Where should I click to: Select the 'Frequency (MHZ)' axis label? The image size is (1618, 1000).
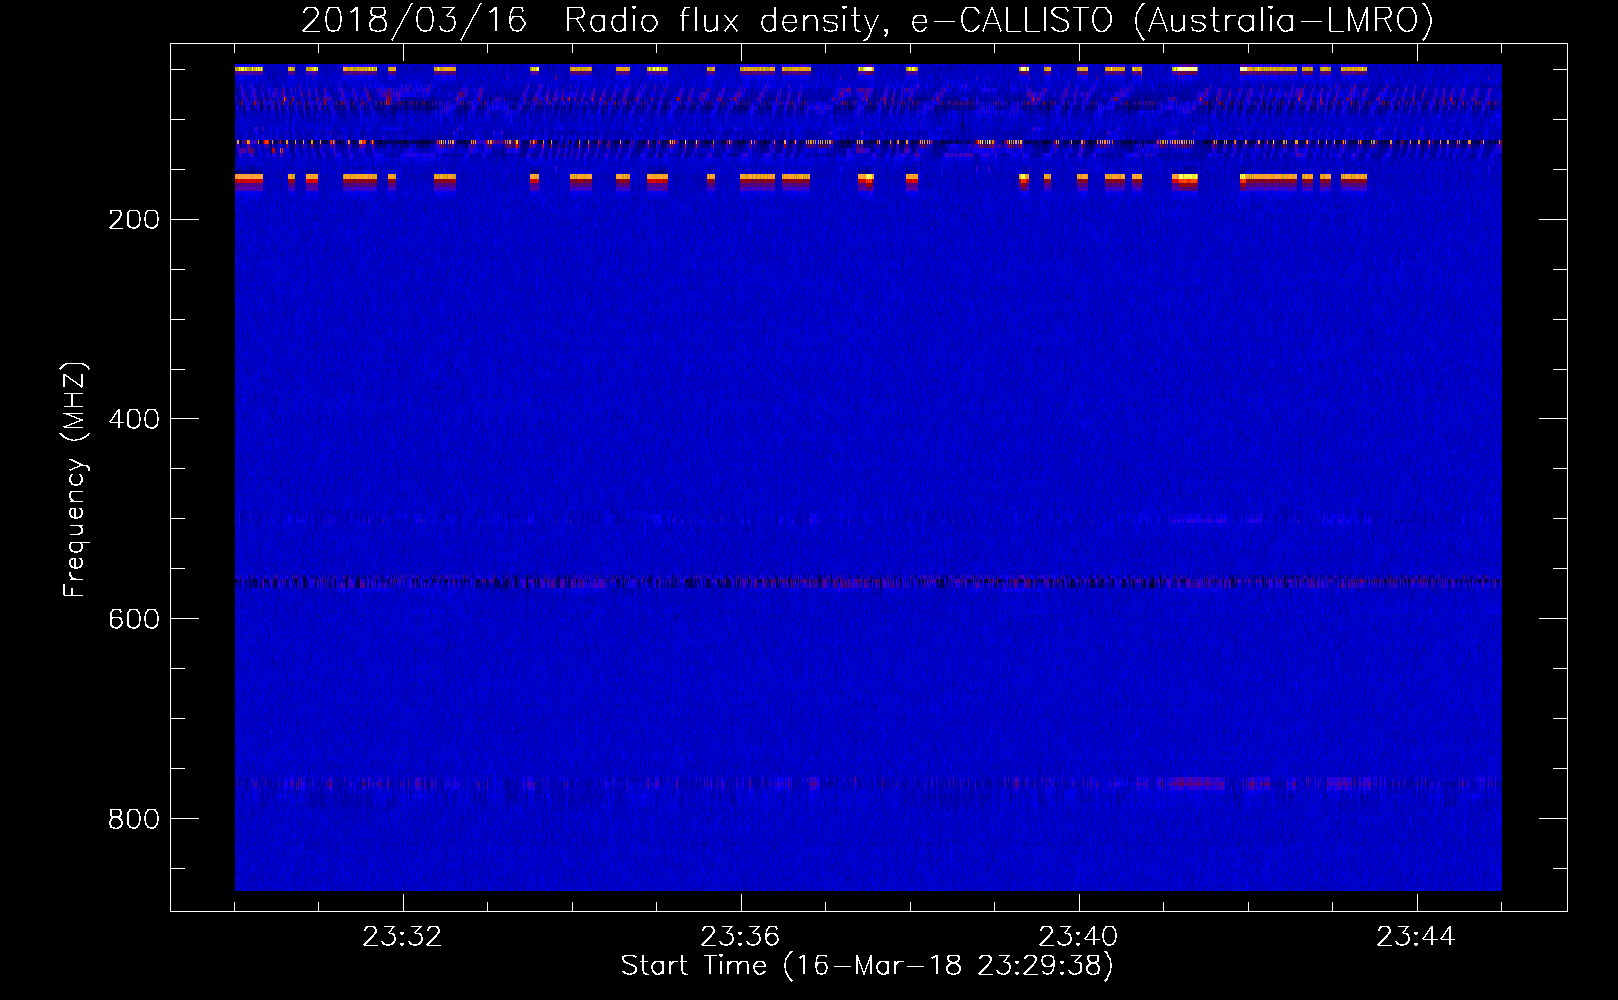(75, 480)
